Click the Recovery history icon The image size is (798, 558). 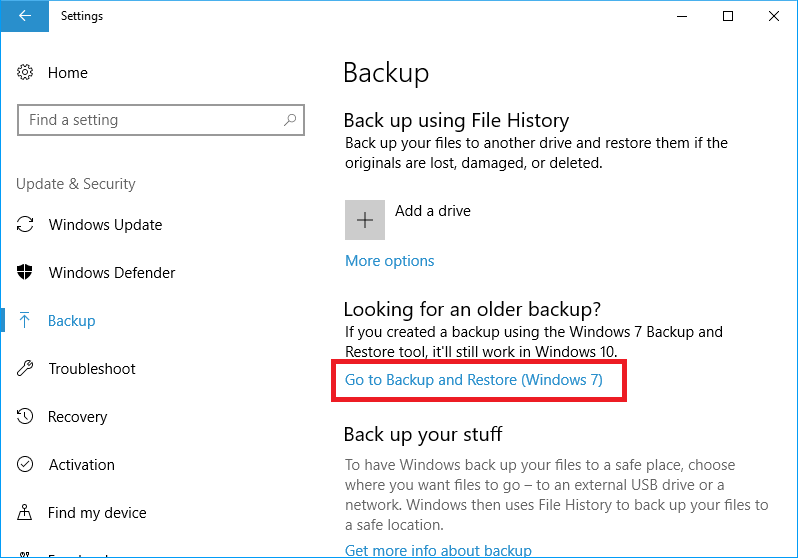coord(26,417)
